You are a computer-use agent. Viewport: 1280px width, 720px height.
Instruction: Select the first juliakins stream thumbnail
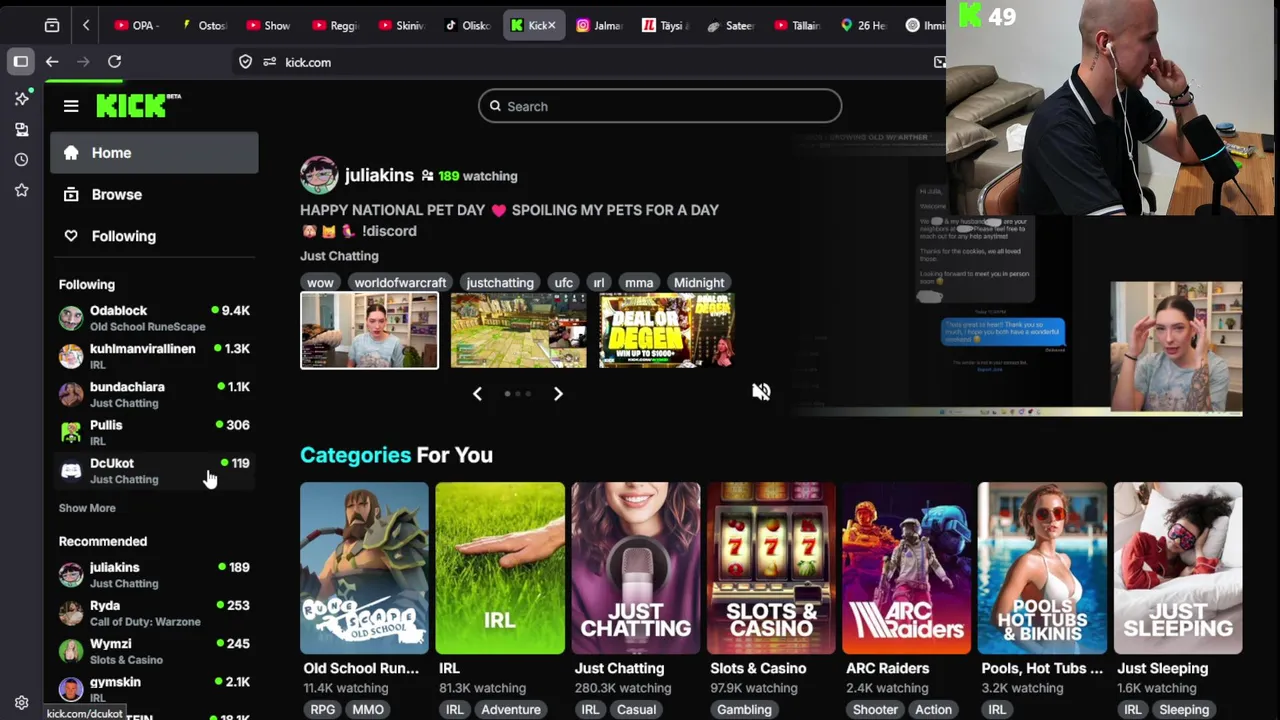coord(369,331)
